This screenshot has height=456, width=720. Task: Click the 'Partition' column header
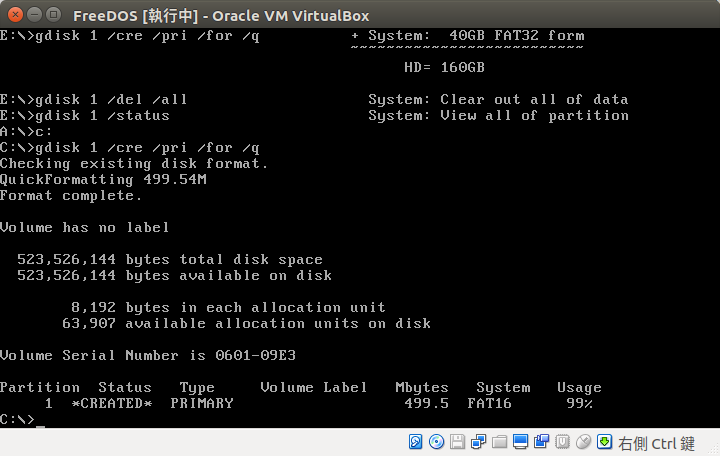[40, 388]
